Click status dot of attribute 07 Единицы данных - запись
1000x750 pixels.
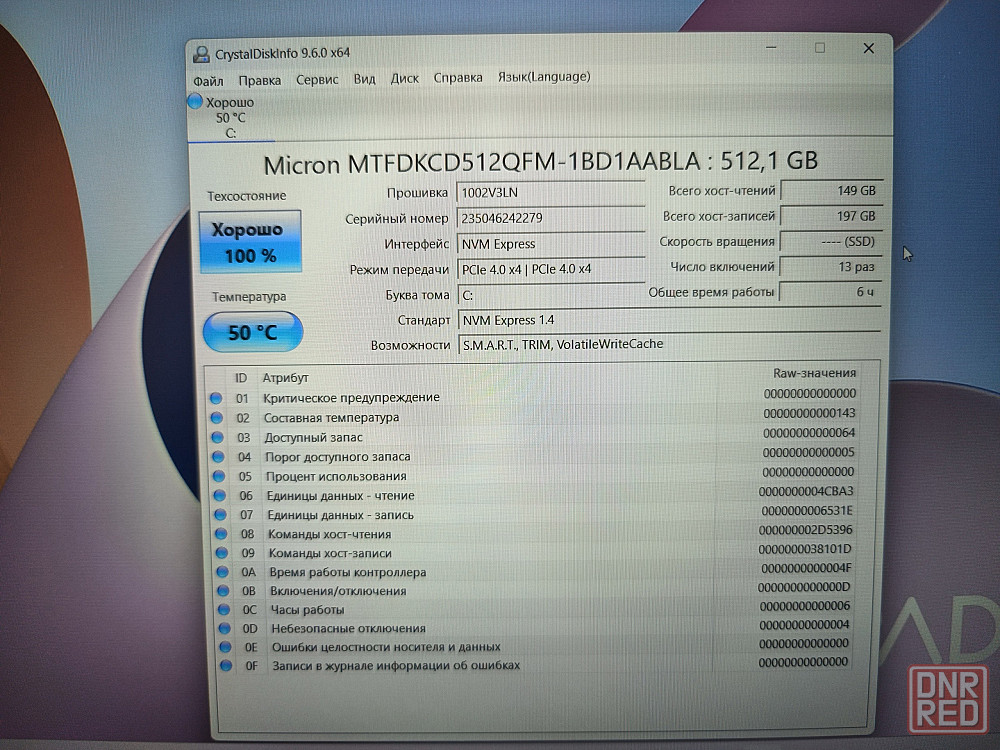(x=220, y=514)
